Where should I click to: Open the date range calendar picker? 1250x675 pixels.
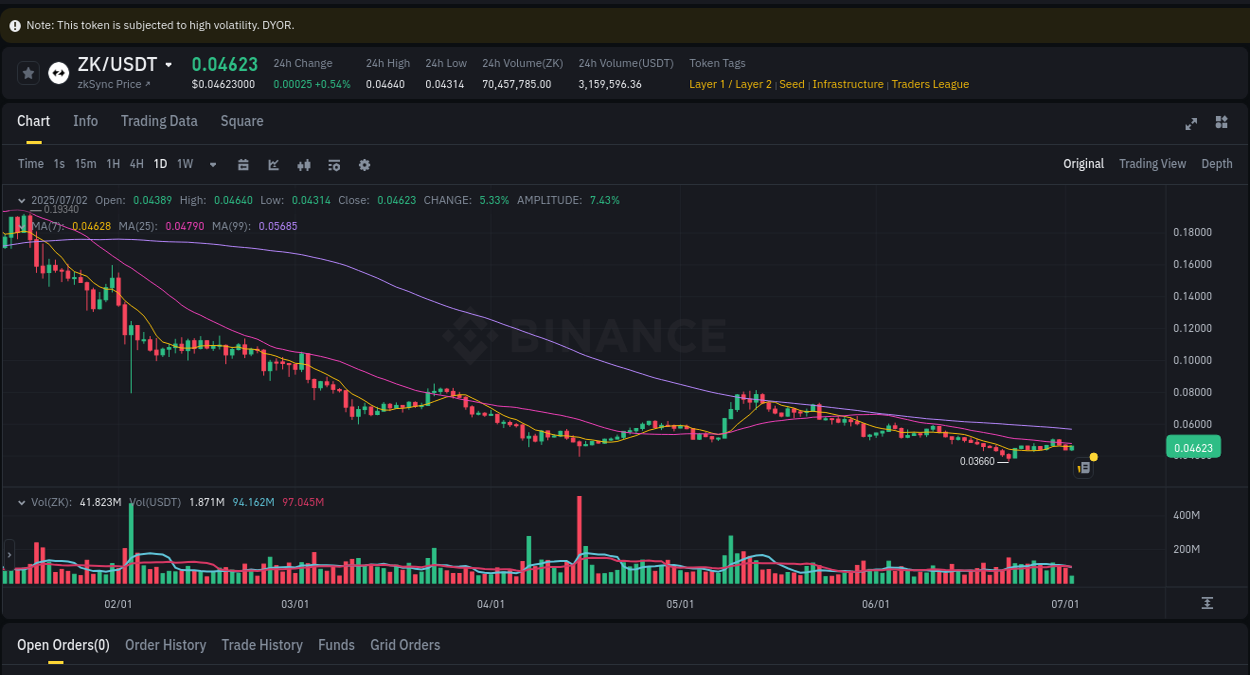243,164
